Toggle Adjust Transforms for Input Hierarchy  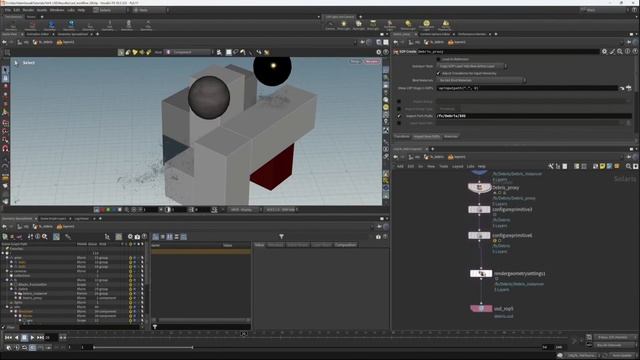438,73
